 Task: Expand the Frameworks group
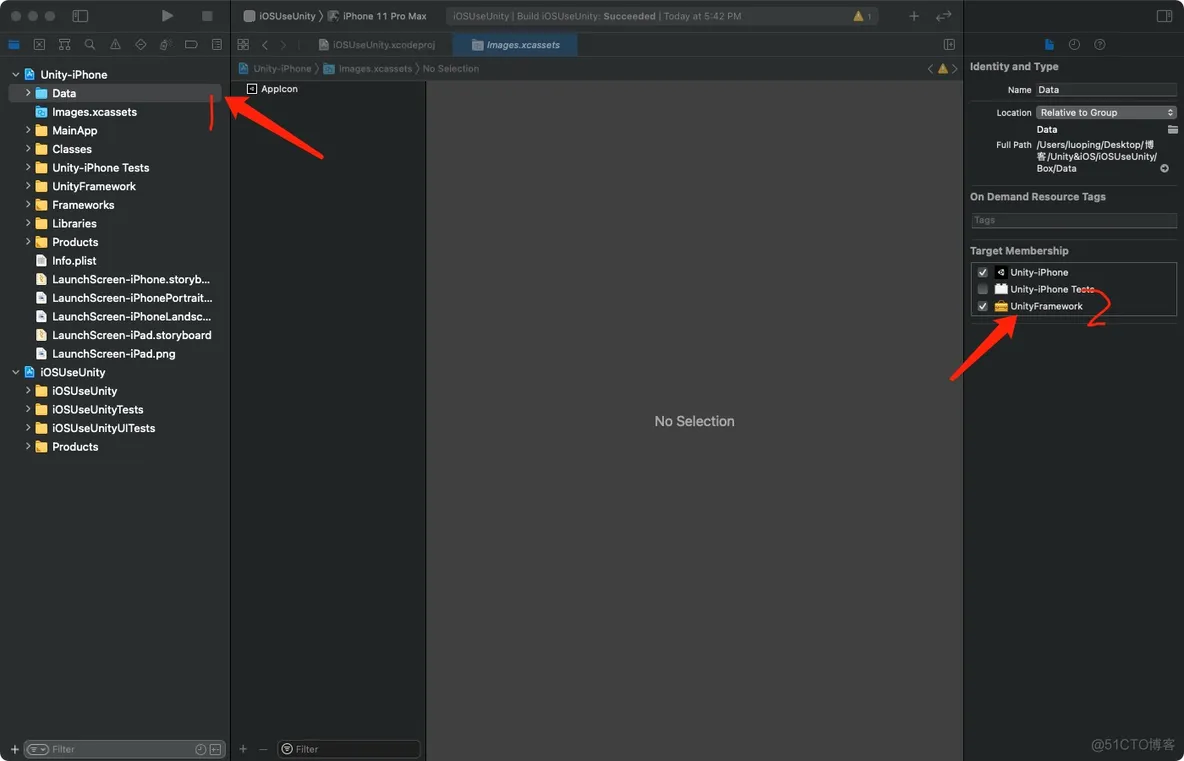[x=28, y=205]
